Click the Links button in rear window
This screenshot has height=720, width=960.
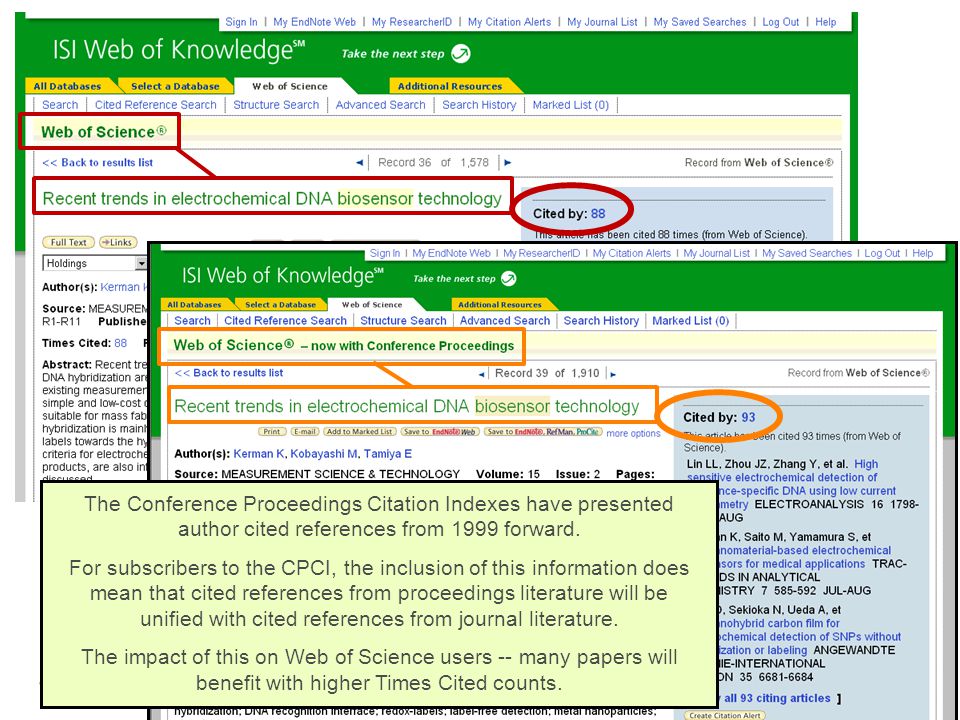pos(118,242)
